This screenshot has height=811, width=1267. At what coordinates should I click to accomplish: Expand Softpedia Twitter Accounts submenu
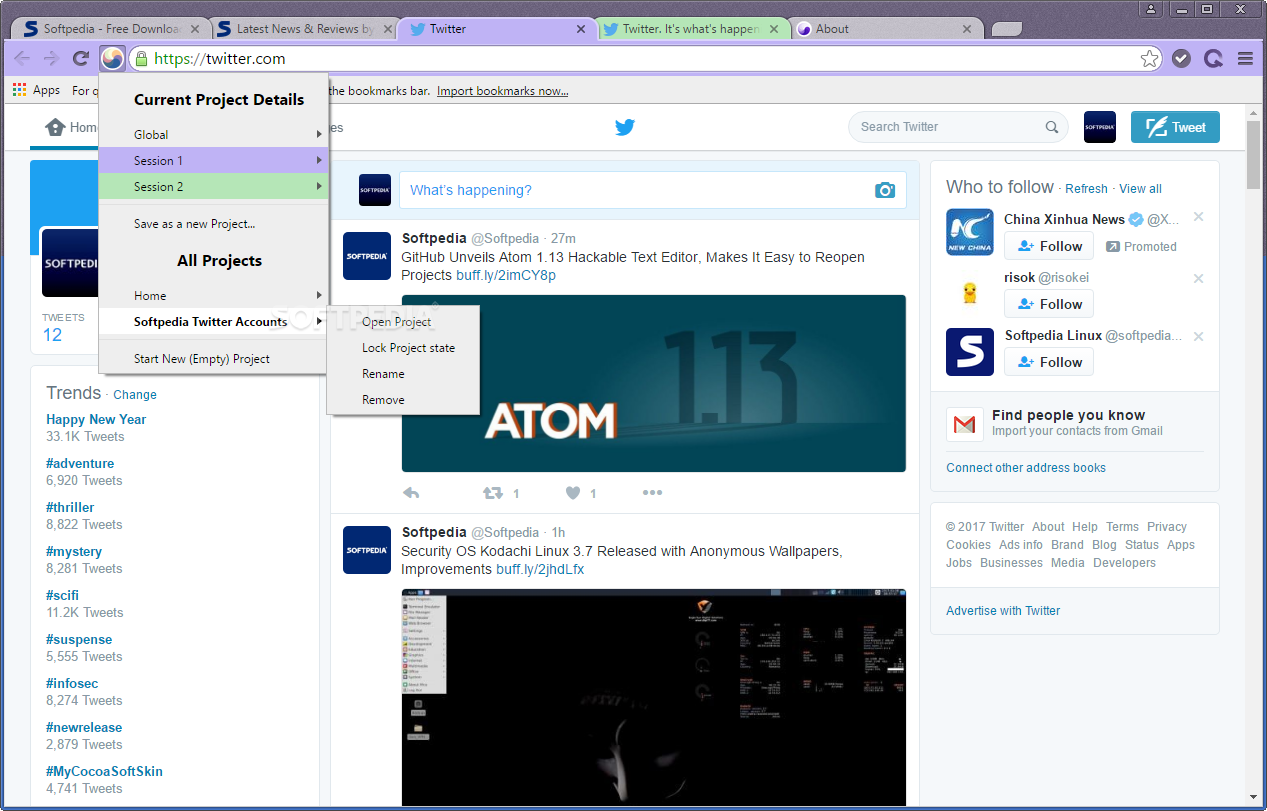(213, 322)
